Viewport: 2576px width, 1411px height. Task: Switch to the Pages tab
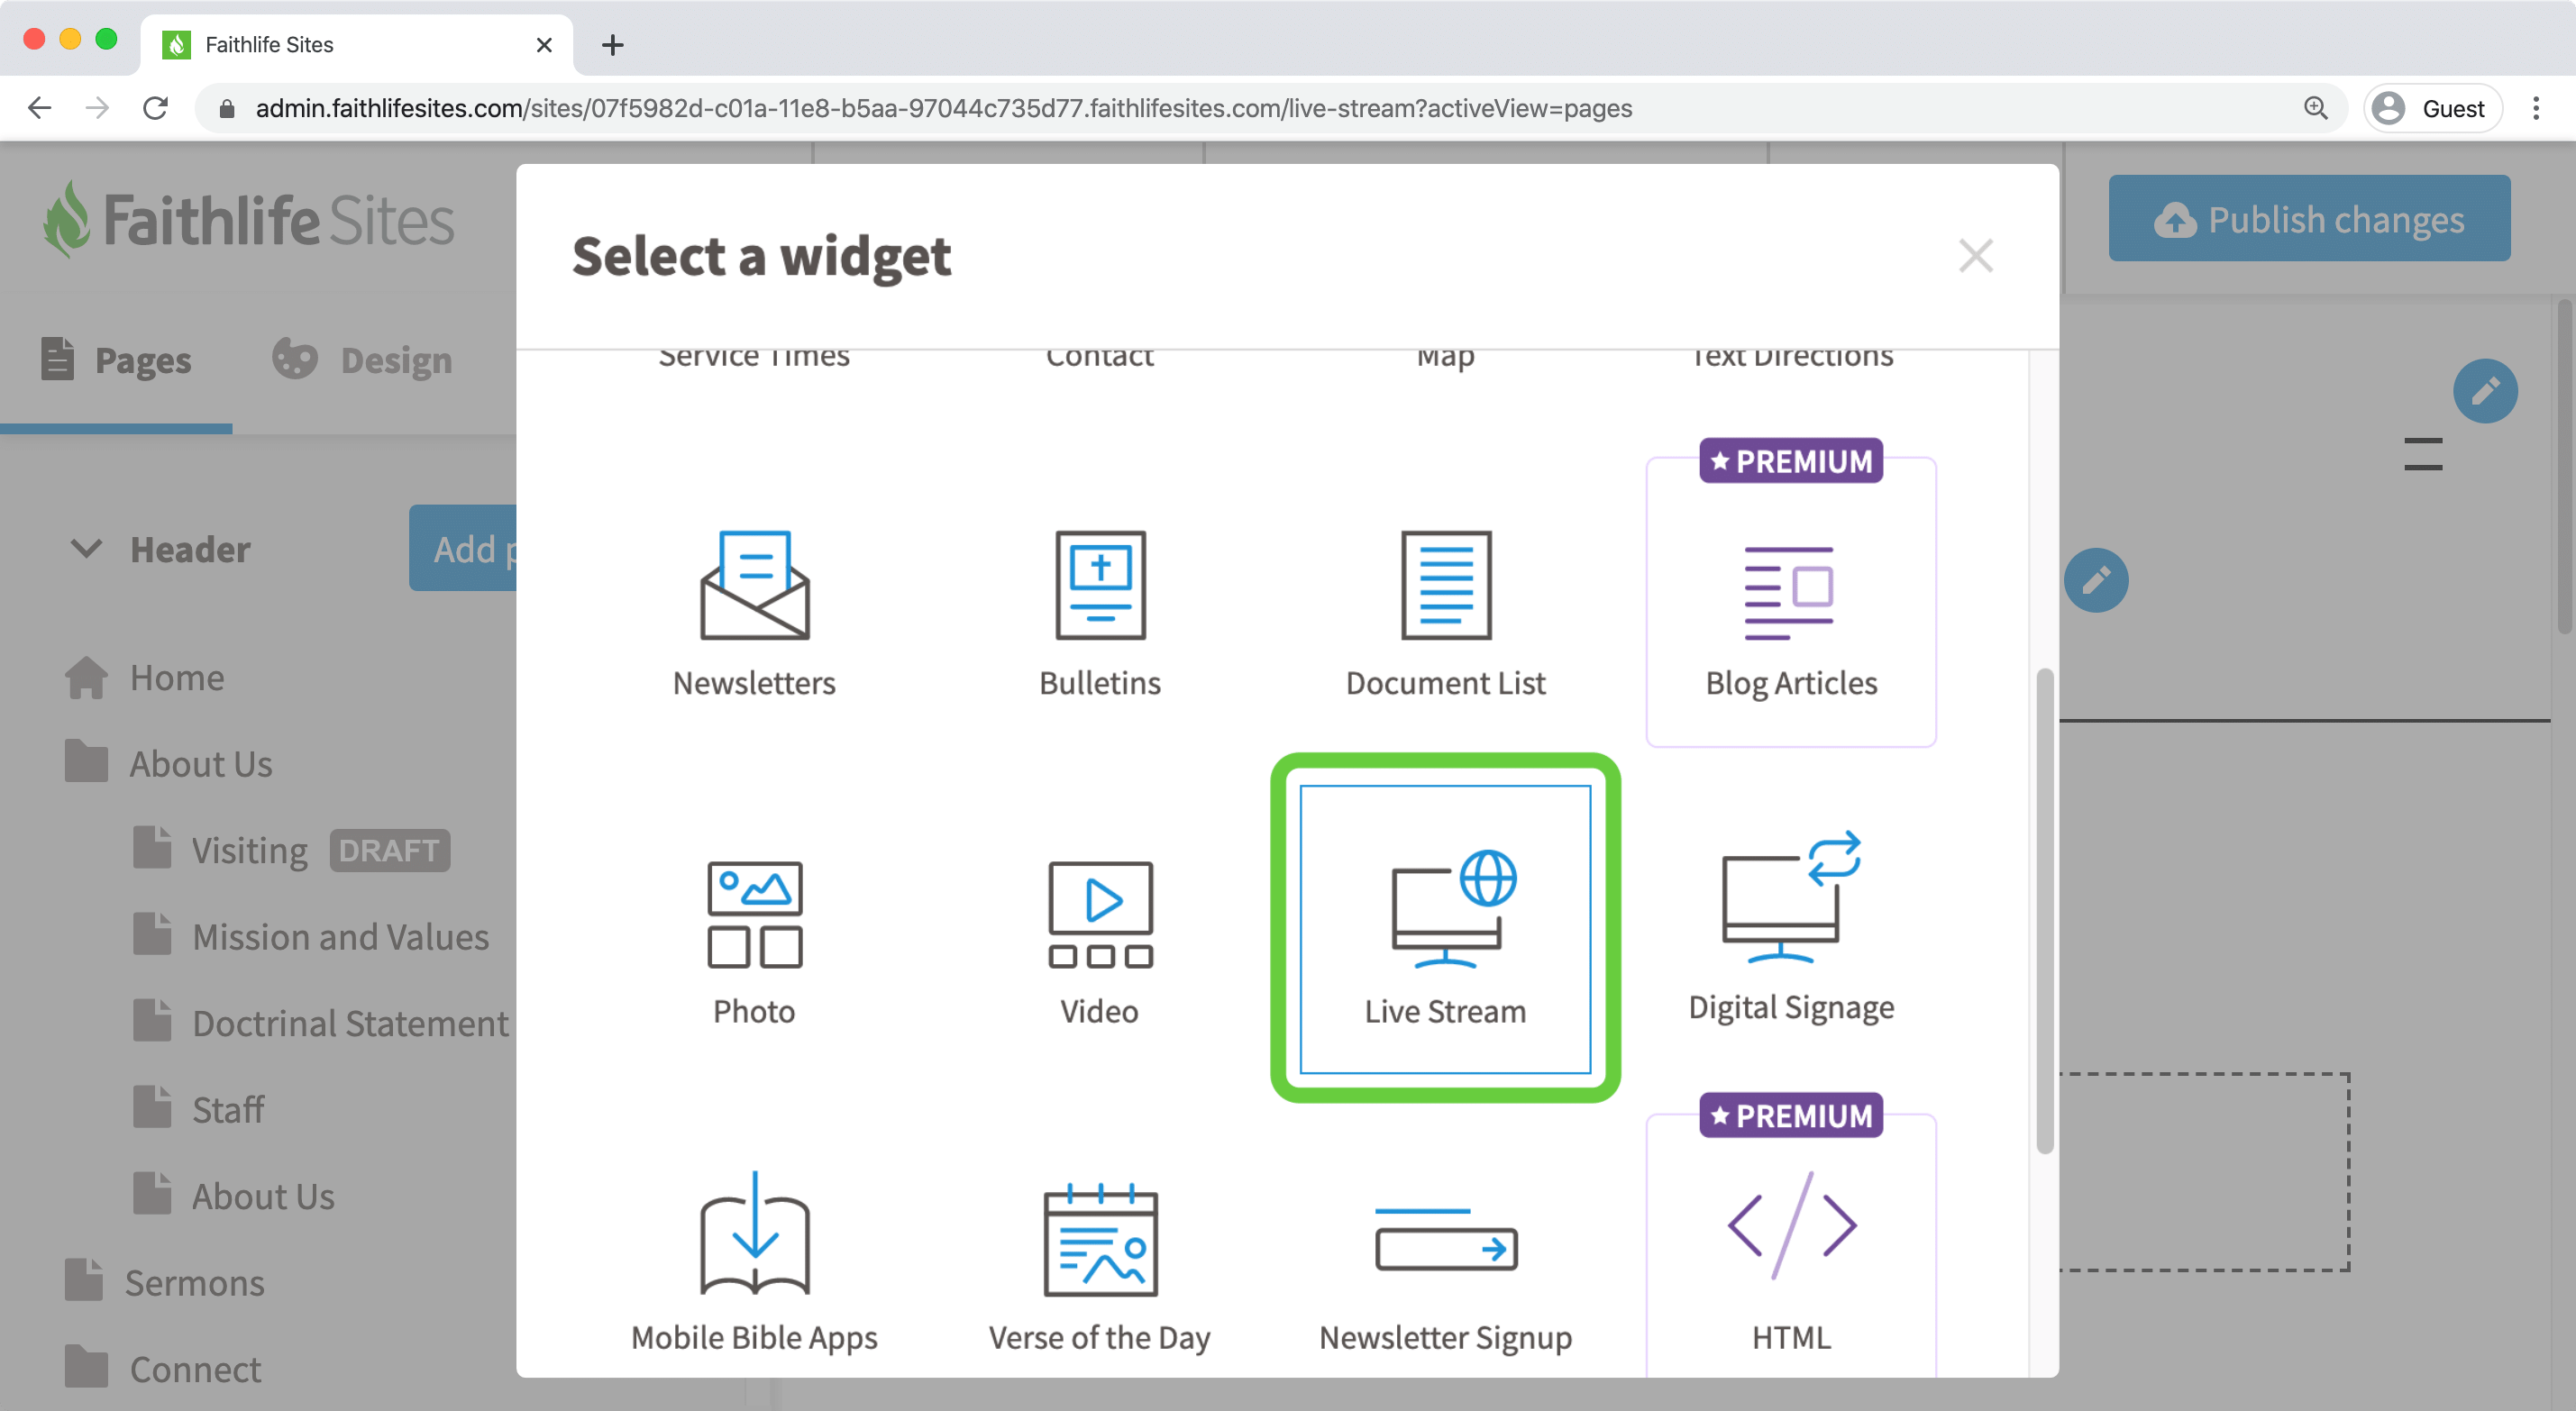point(116,360)
